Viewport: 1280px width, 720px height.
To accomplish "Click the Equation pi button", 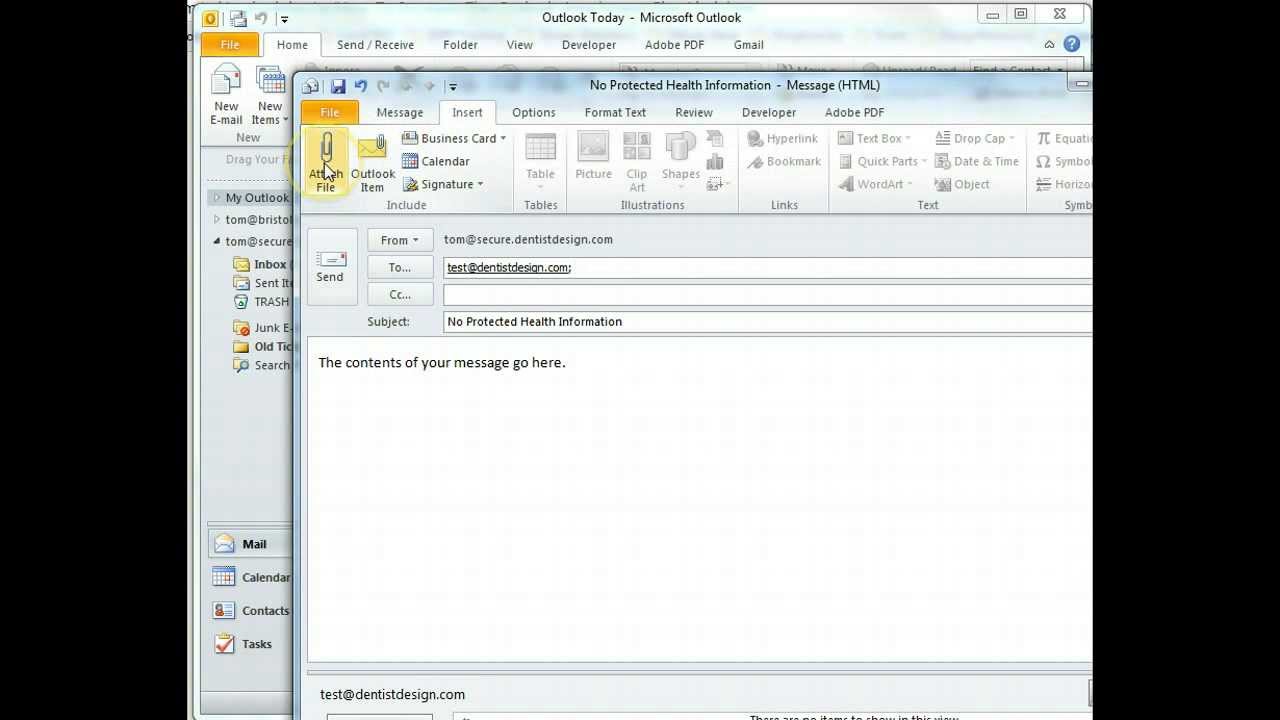I will 1064,138.
